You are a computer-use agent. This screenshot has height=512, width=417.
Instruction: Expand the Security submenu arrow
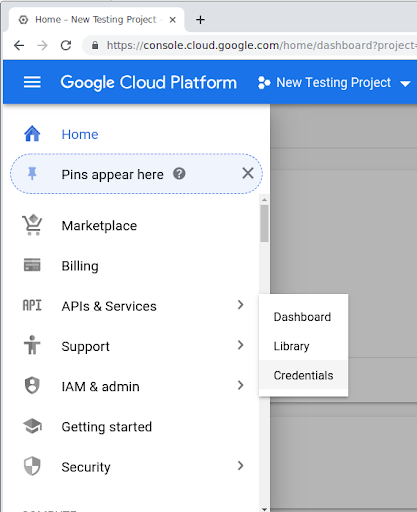(x=241, y=466)
